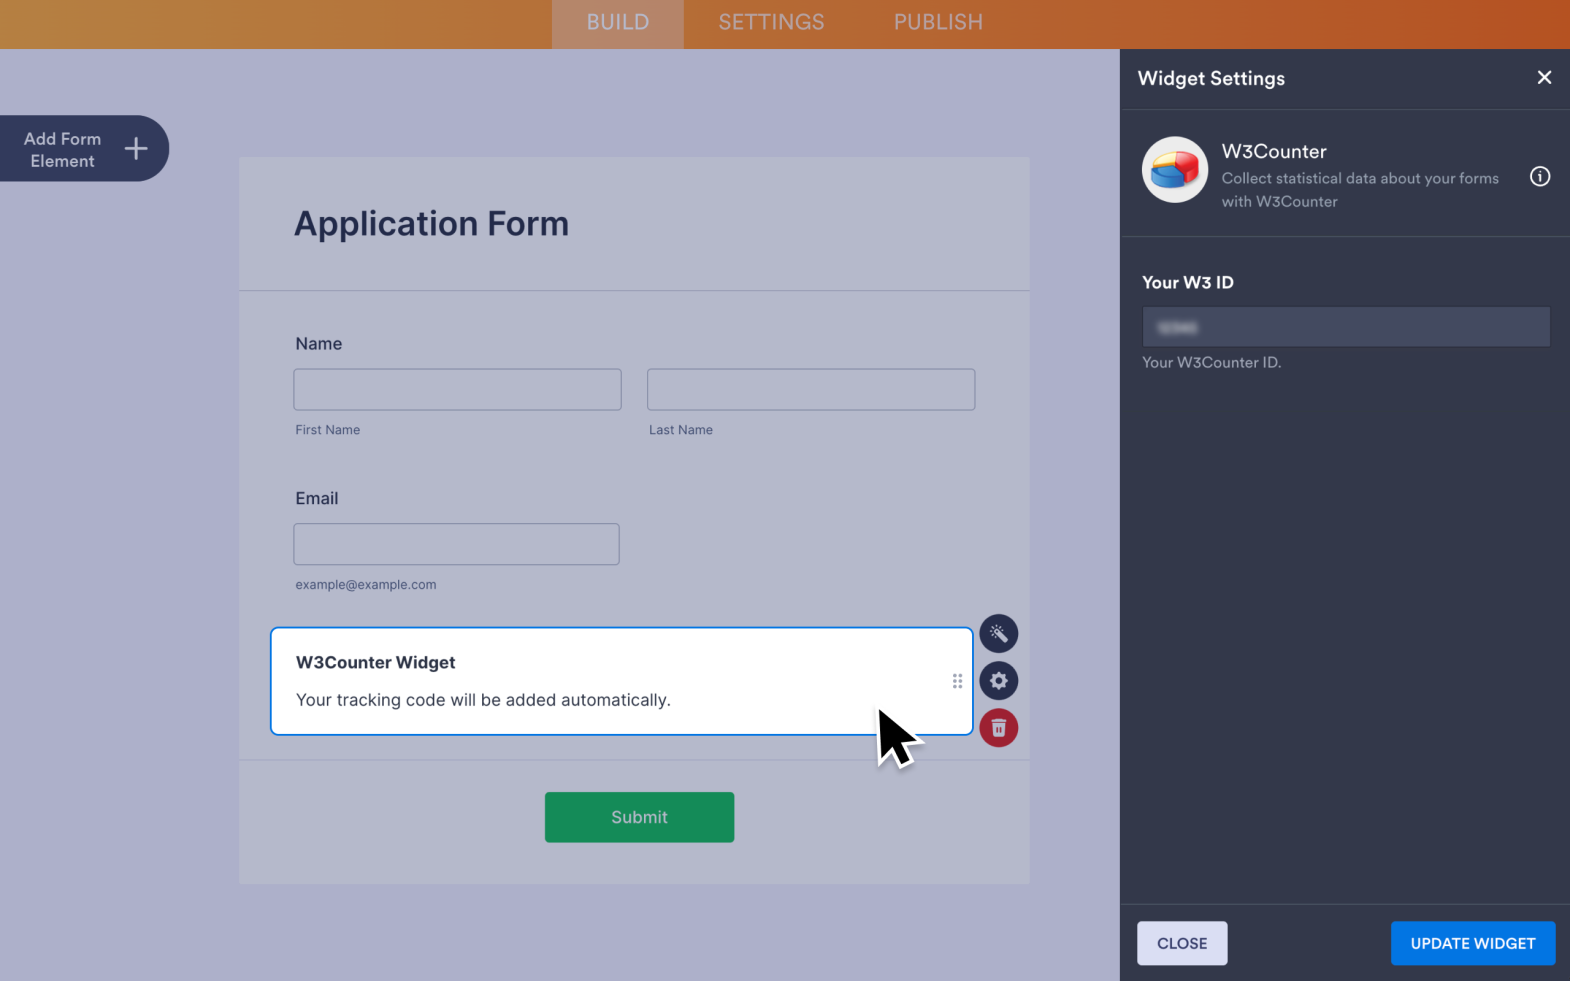
Task: Click the First Name text field
Action: click(457, 389)
